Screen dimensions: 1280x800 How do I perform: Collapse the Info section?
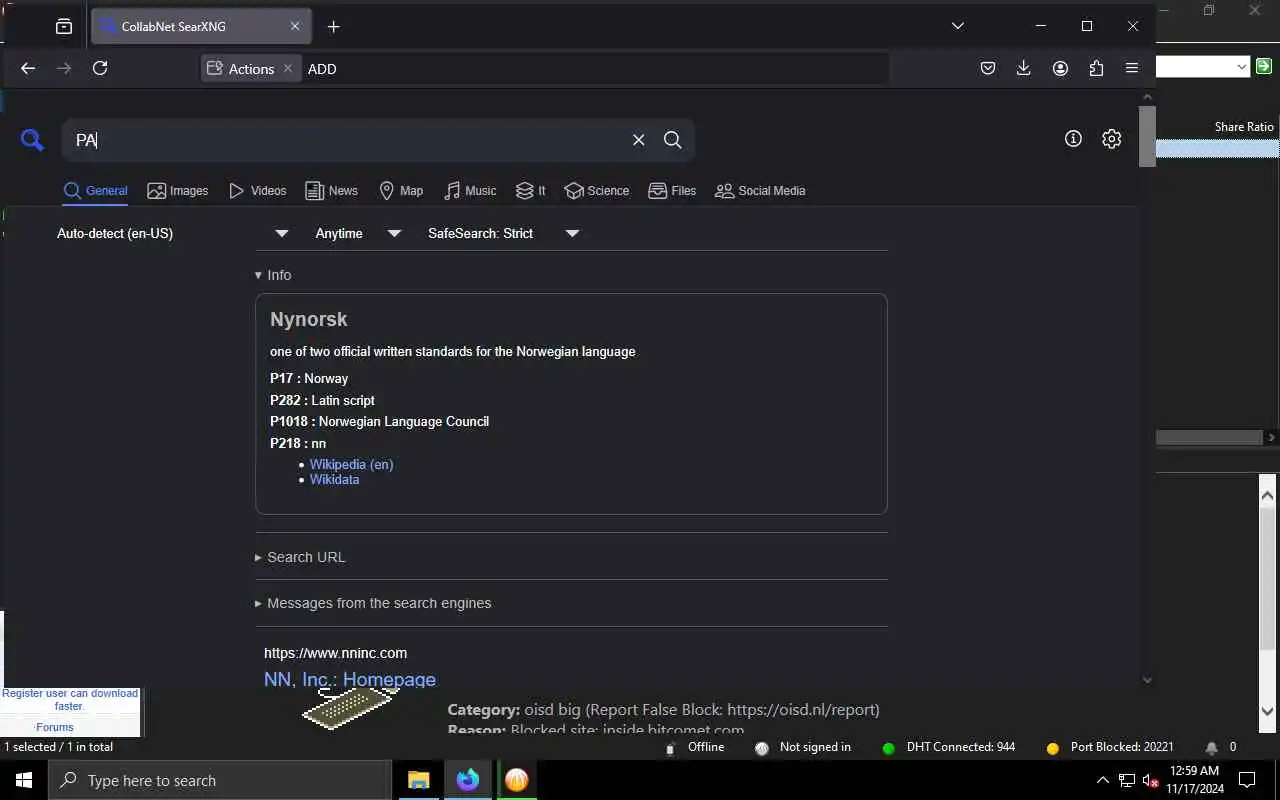[x=273, y=275]
